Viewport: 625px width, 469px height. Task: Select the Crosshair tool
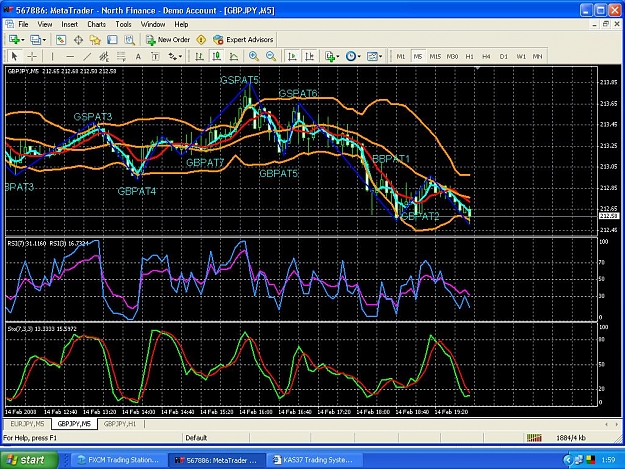(x=32, y=57)
